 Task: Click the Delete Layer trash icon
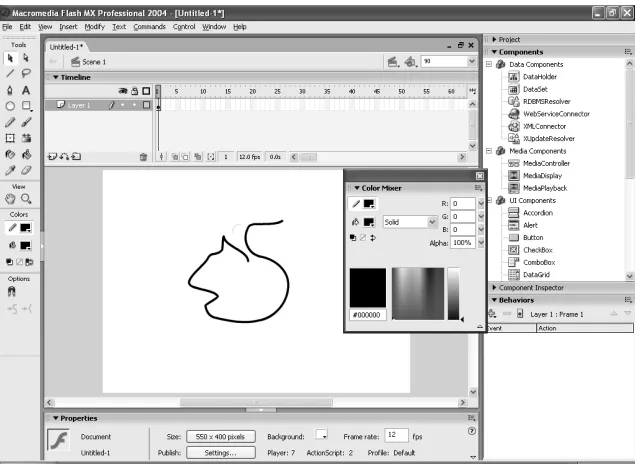pos(143,157)
